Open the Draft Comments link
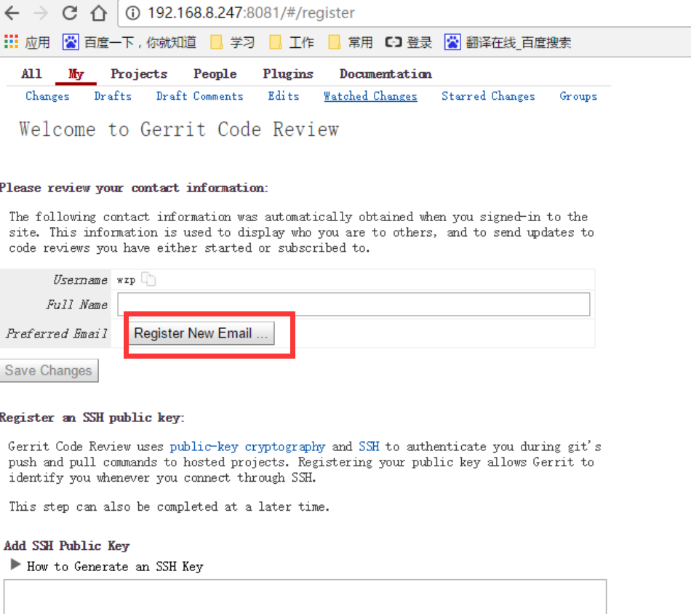 (200, 96)
